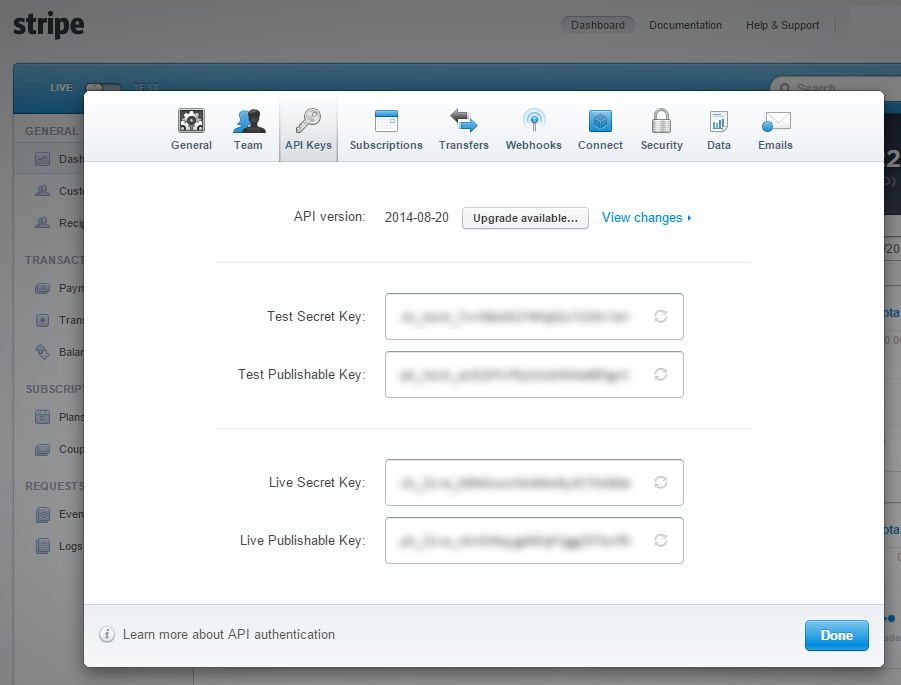Screen dimensions: 901x685
Task: Open the Subscriptions calendar icon
Action: [x=386, y=121]
